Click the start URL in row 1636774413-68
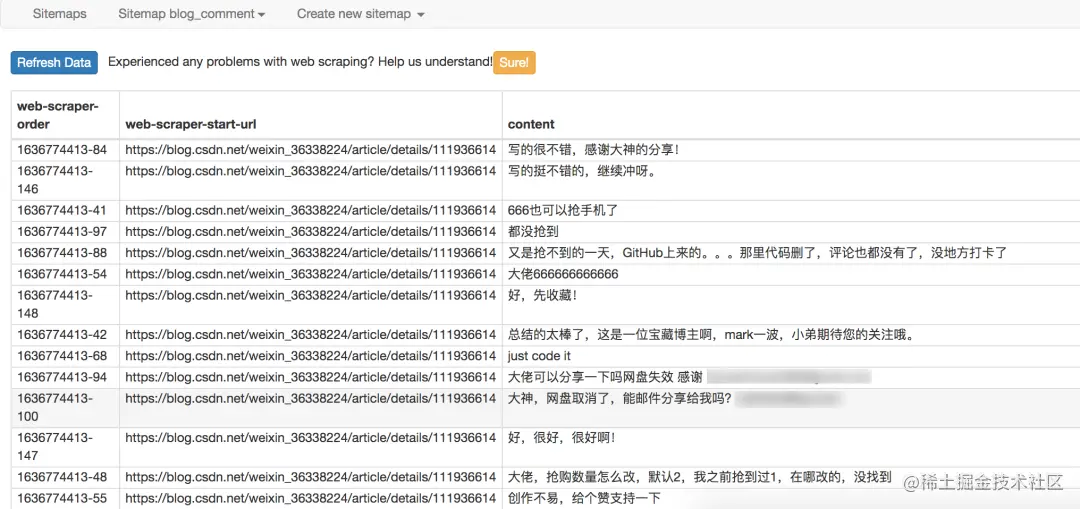The height and width of the screenshot is (509, 1080). pyautogui.click(x=311, y=356)
